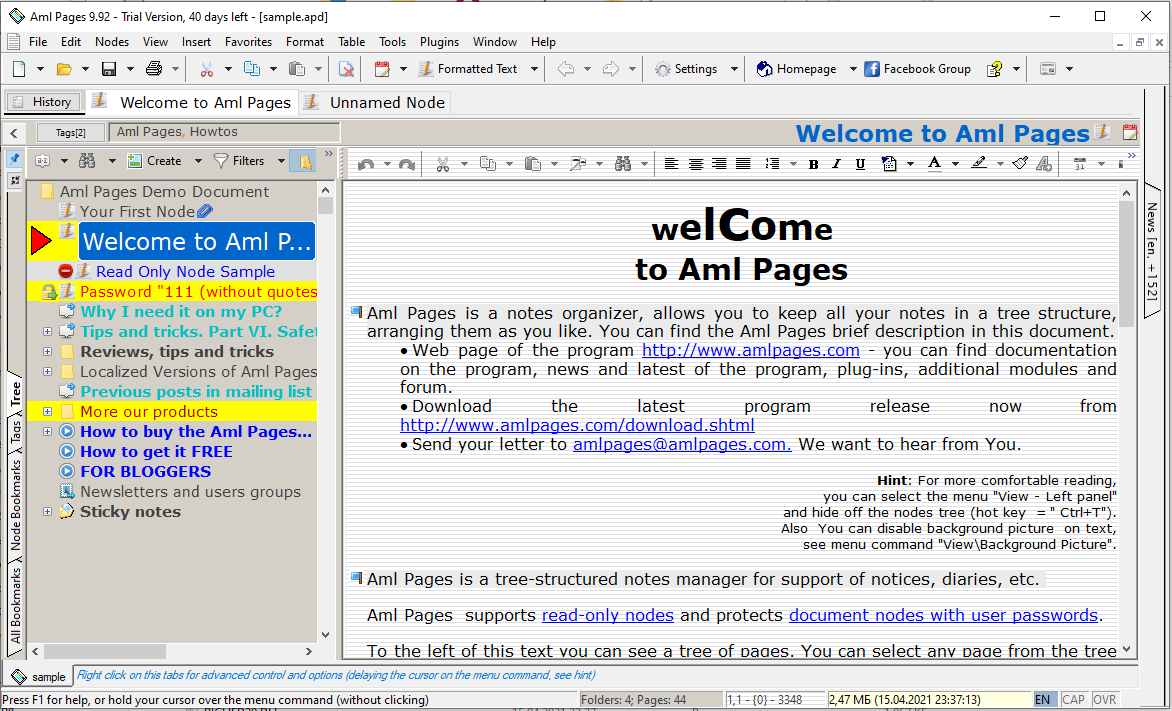Cut with the red scissors icon in the main toolbar

207,69
